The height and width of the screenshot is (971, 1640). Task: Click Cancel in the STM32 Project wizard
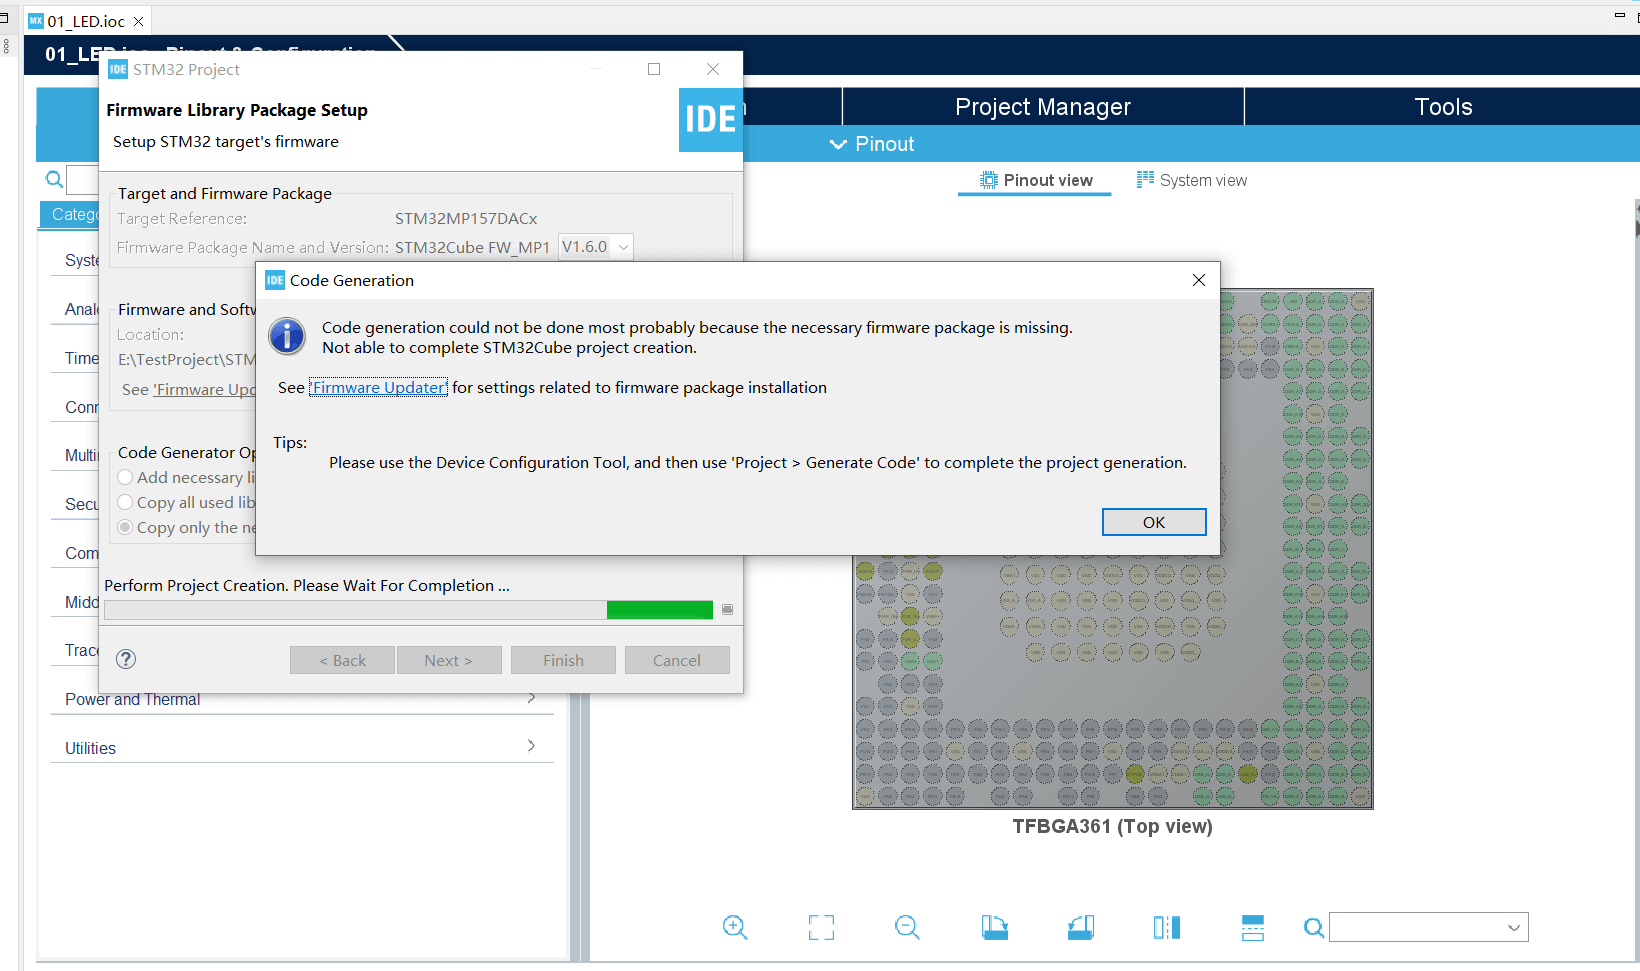coord(677,660)
